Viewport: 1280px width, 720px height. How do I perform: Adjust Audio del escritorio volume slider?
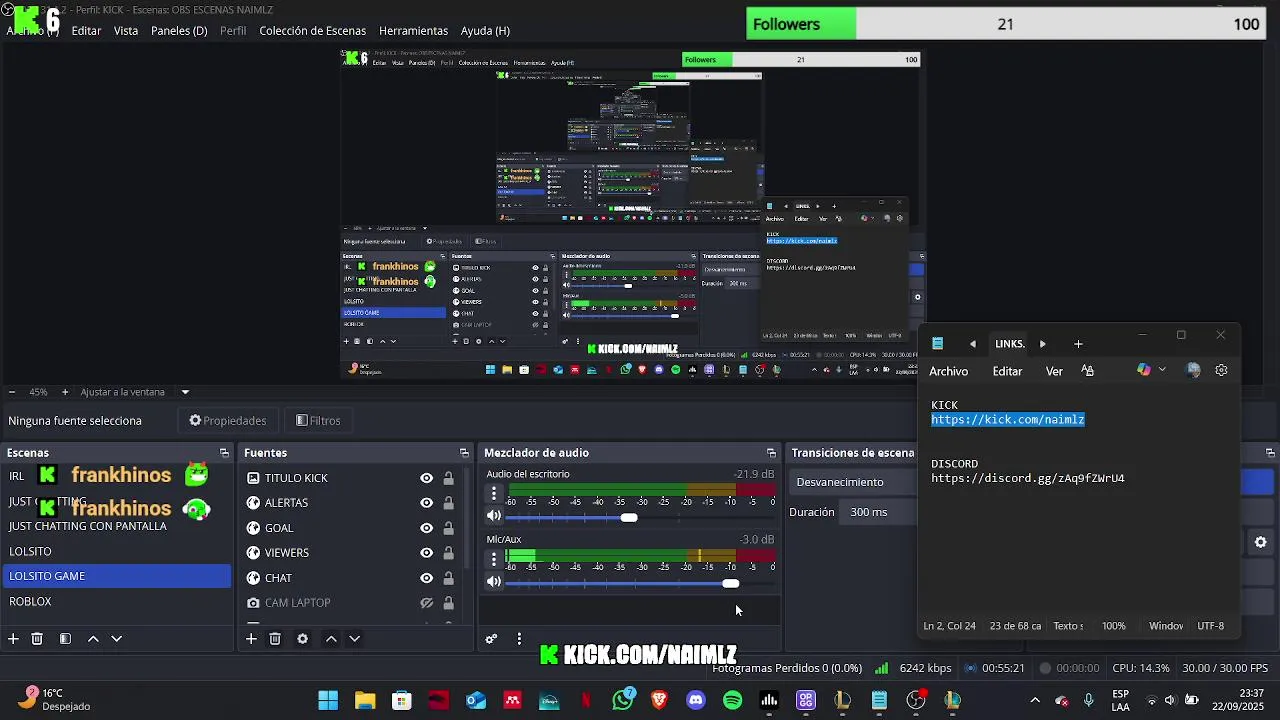point(629,517)
